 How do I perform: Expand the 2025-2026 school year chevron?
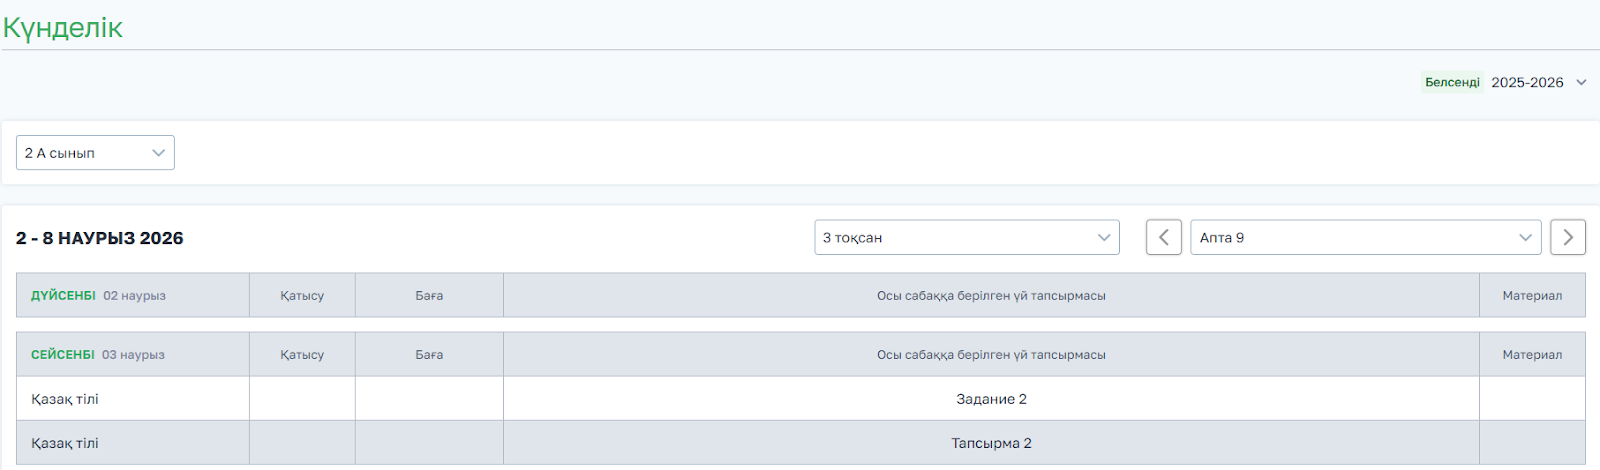[x=1581, y=82]
